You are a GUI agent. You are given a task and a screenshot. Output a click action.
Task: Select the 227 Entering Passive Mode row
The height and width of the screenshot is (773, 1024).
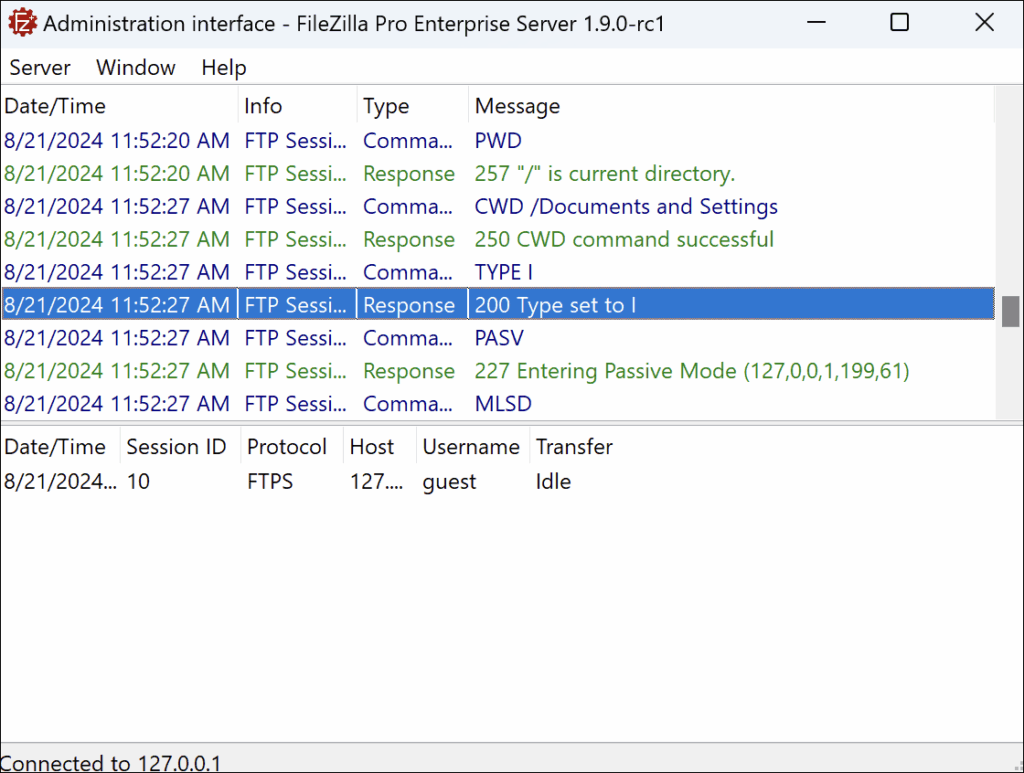[x=691, y=372]
